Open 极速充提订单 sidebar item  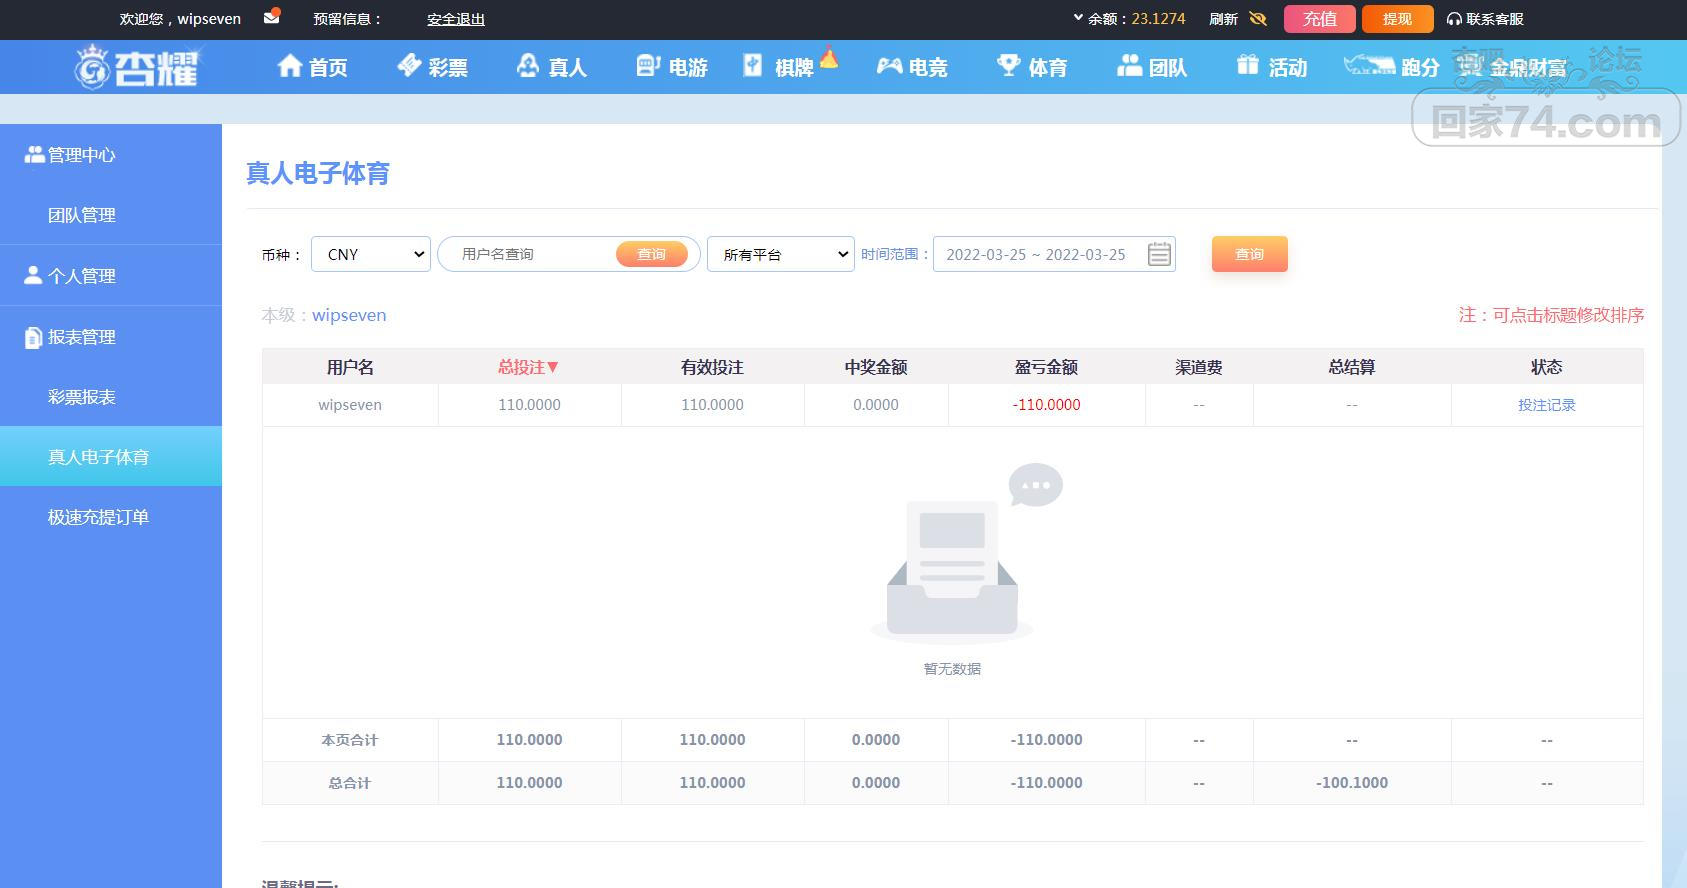click(x=98, y=517)
